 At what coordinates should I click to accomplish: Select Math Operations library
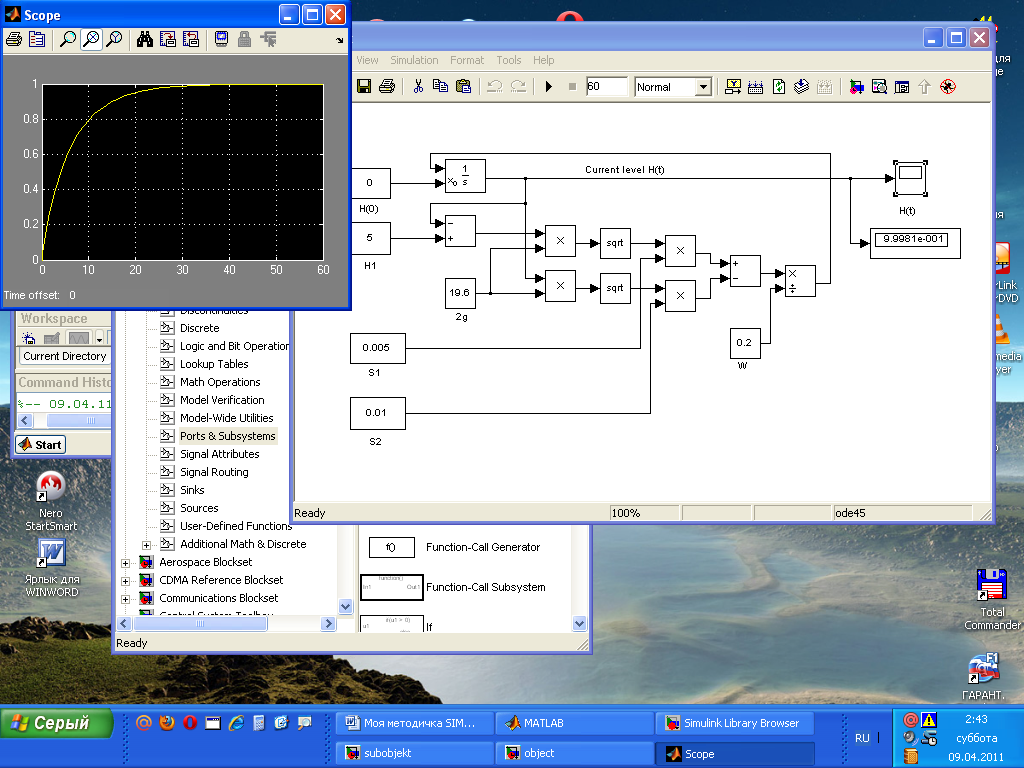pos(220,382)
